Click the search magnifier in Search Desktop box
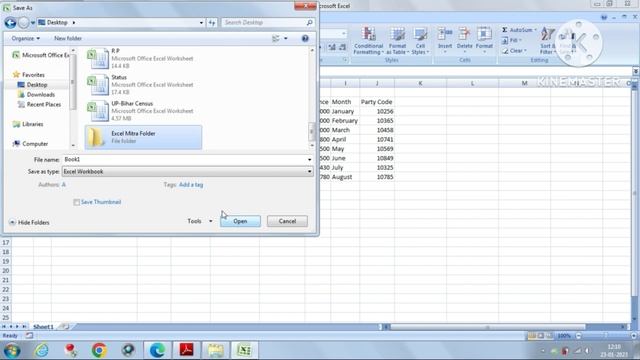Screen dimensions: 640x360 click(x=309, y=22)
